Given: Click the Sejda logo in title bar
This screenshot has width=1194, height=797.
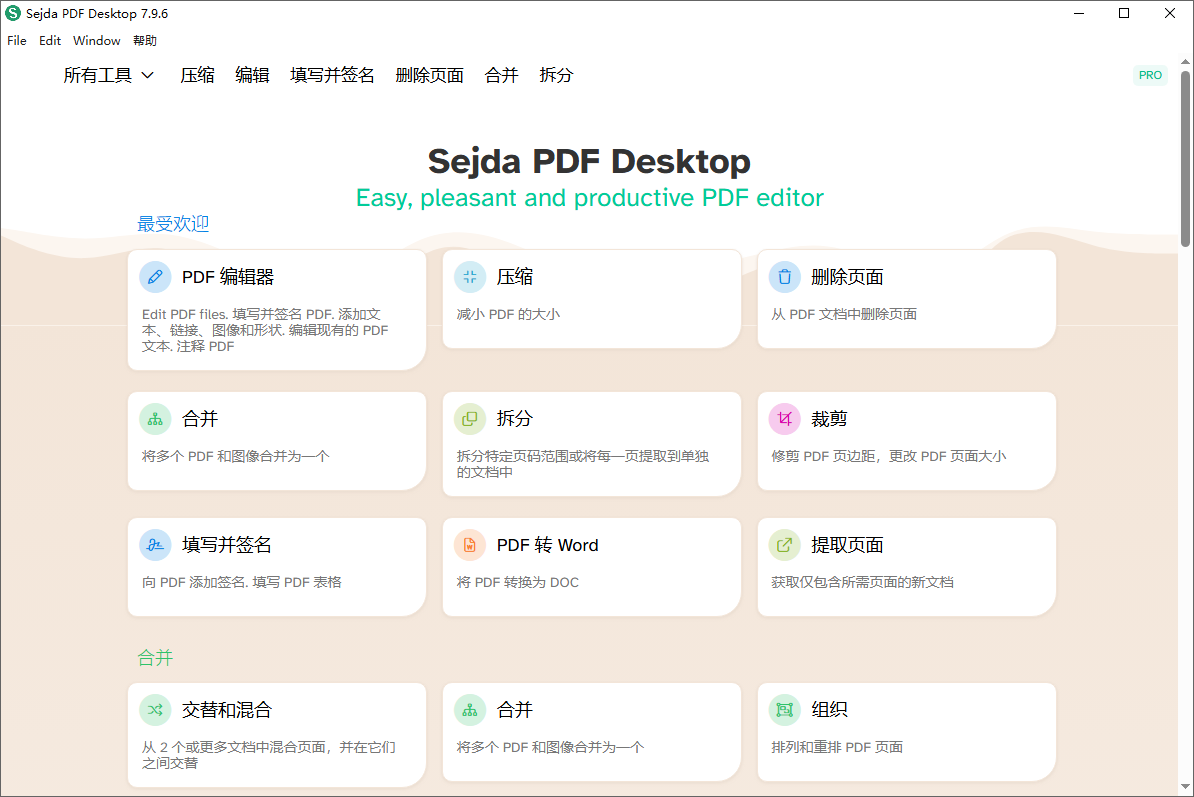Looking at the screenshot, I should coord(13,13).
